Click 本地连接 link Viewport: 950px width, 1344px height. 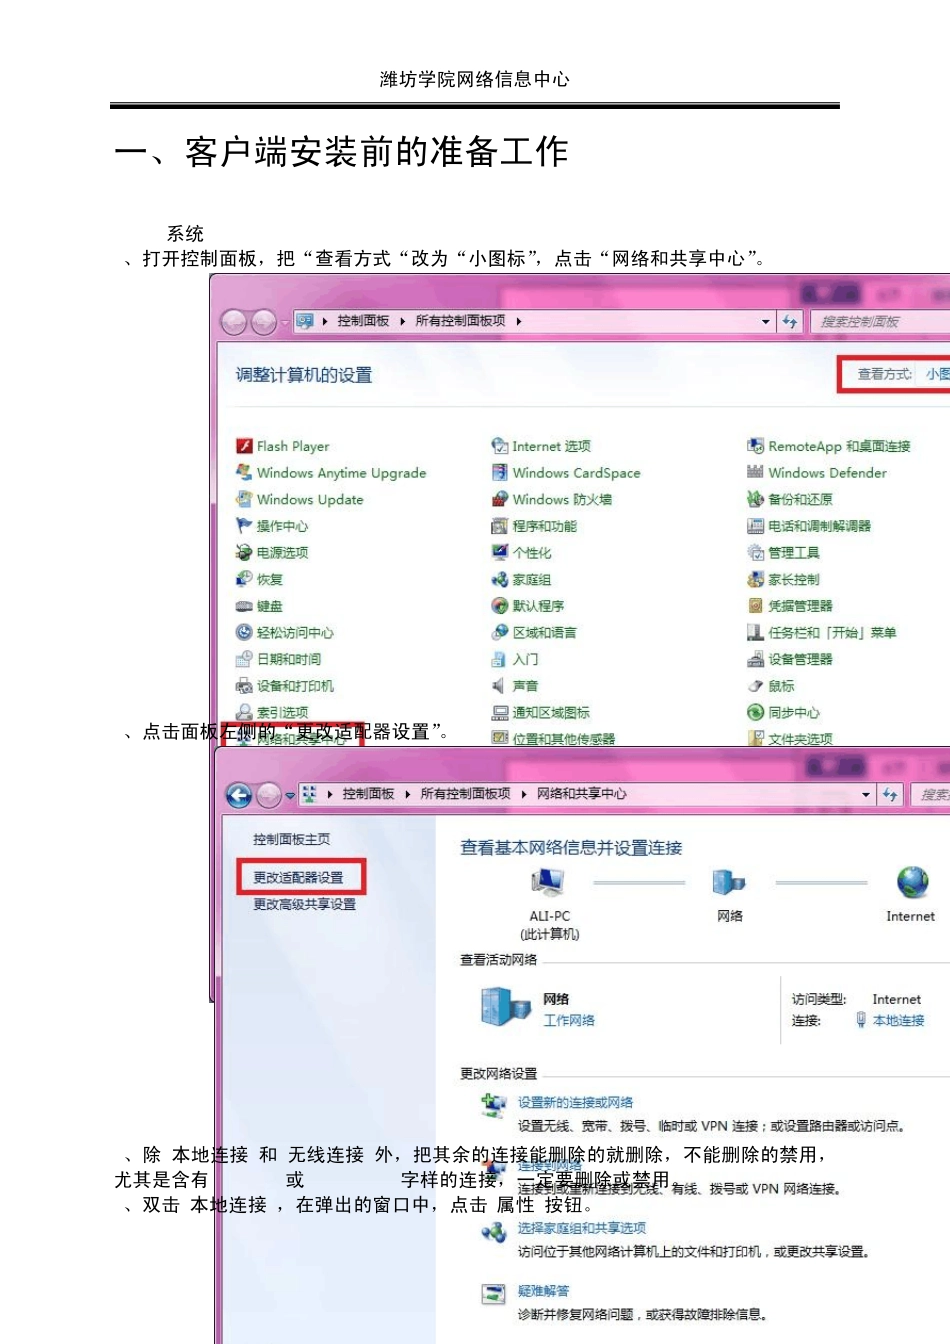tap(898, 1021)
